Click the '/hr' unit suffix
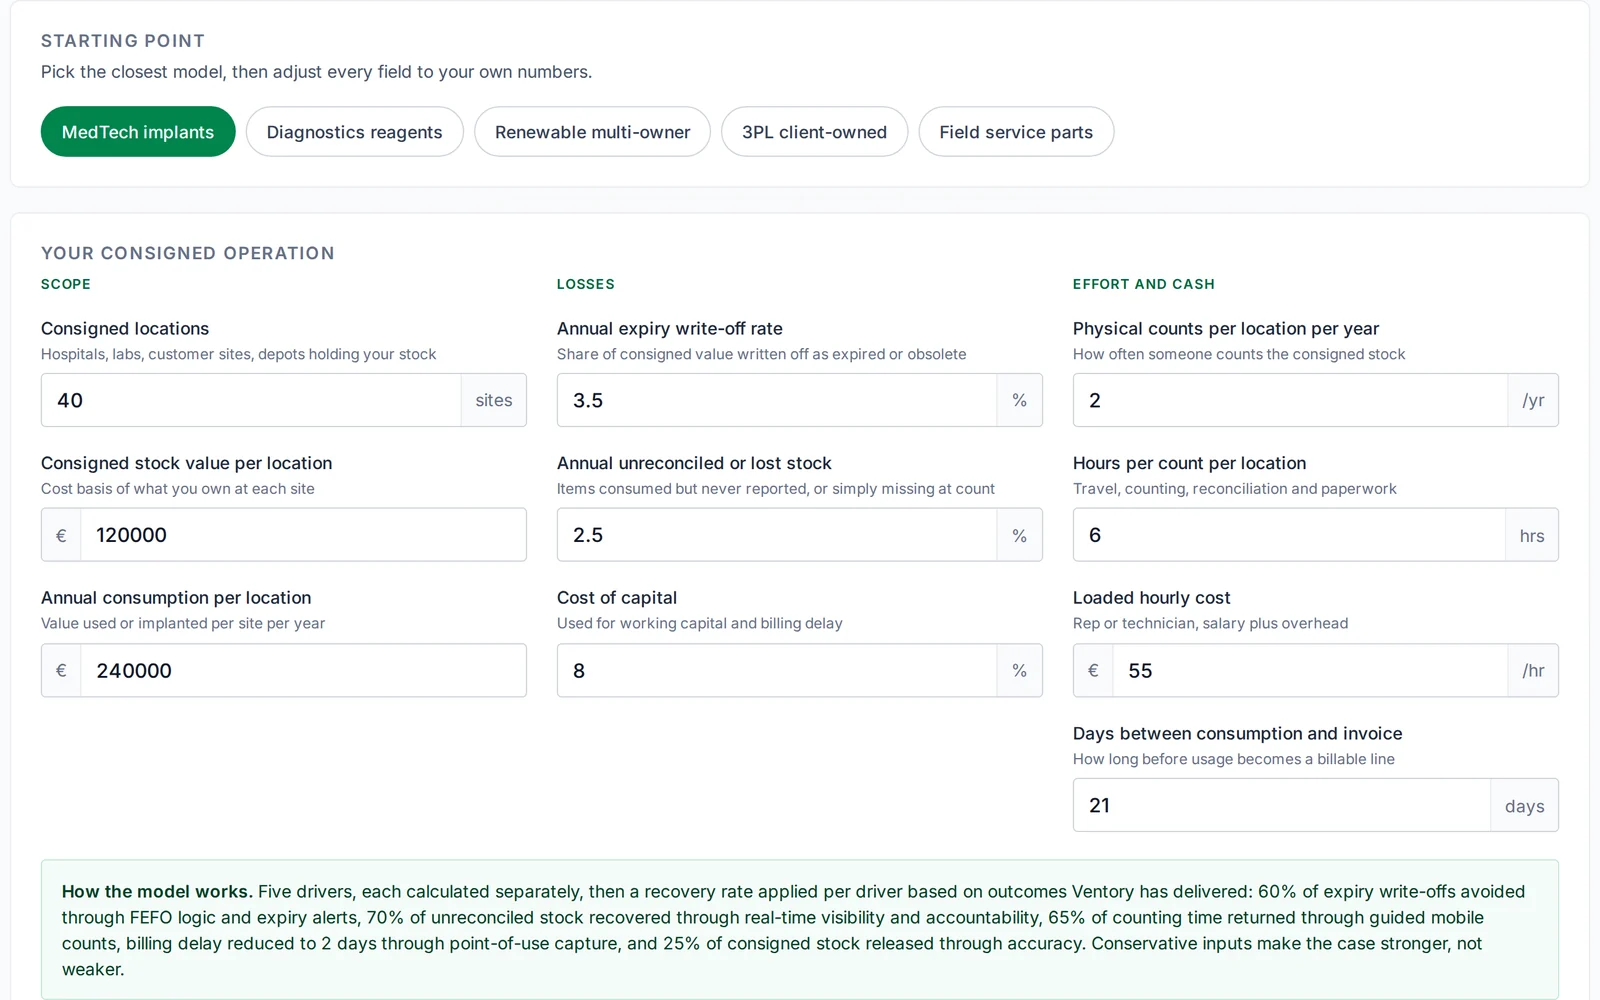The height and width of the screenshot is (1000, 1600). tap(1533, 670)
